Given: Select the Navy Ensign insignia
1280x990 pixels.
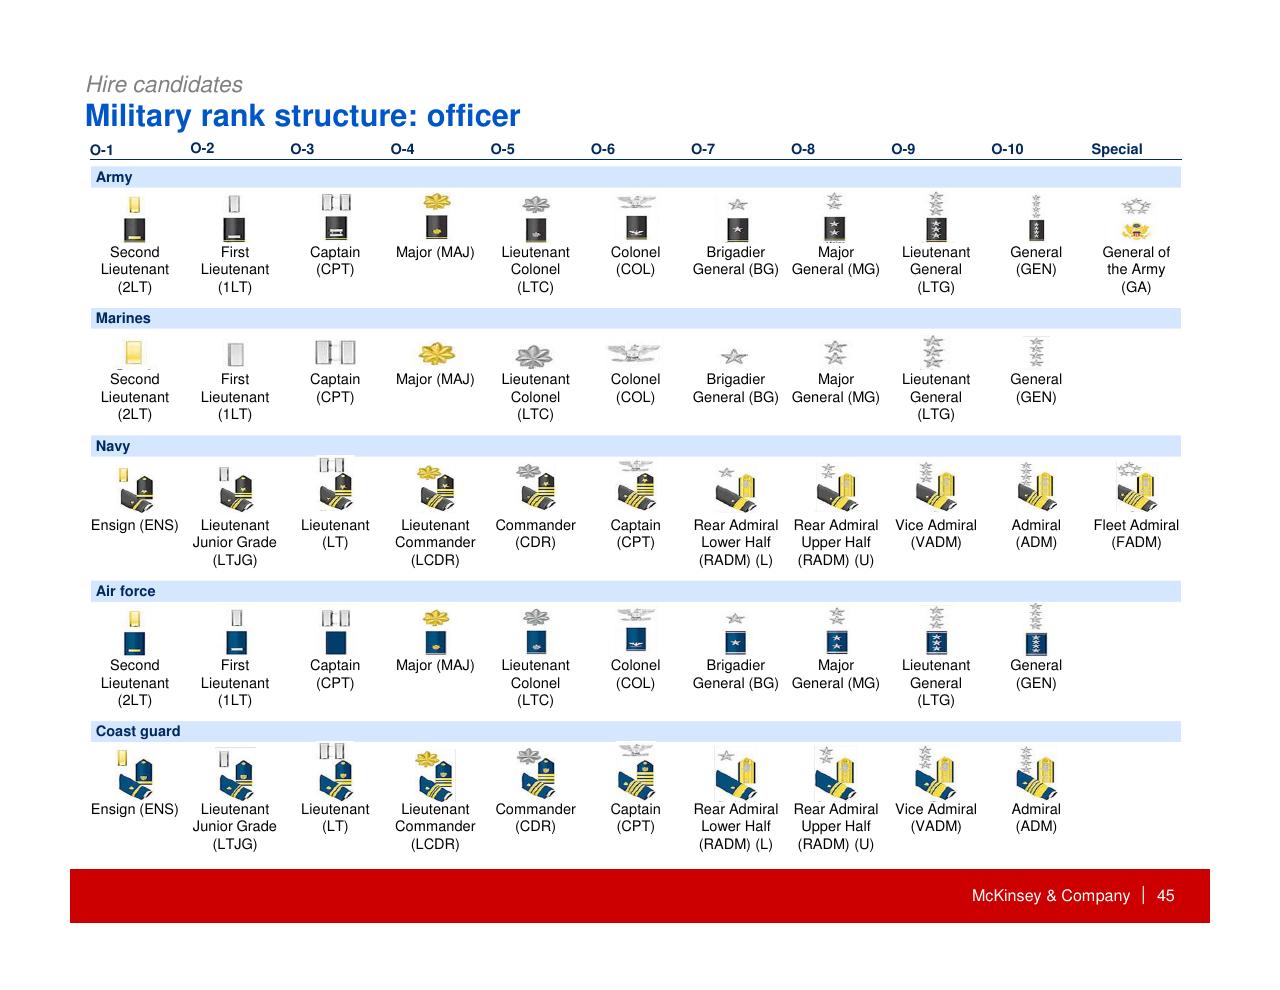Looking at the screenshot, I should (135, 488).
